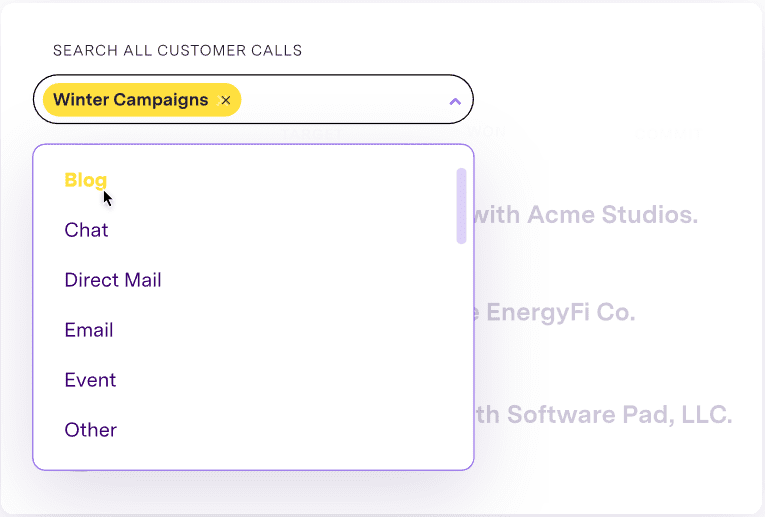
Task: Select the Blog option
Action: (x=85, y=180)
